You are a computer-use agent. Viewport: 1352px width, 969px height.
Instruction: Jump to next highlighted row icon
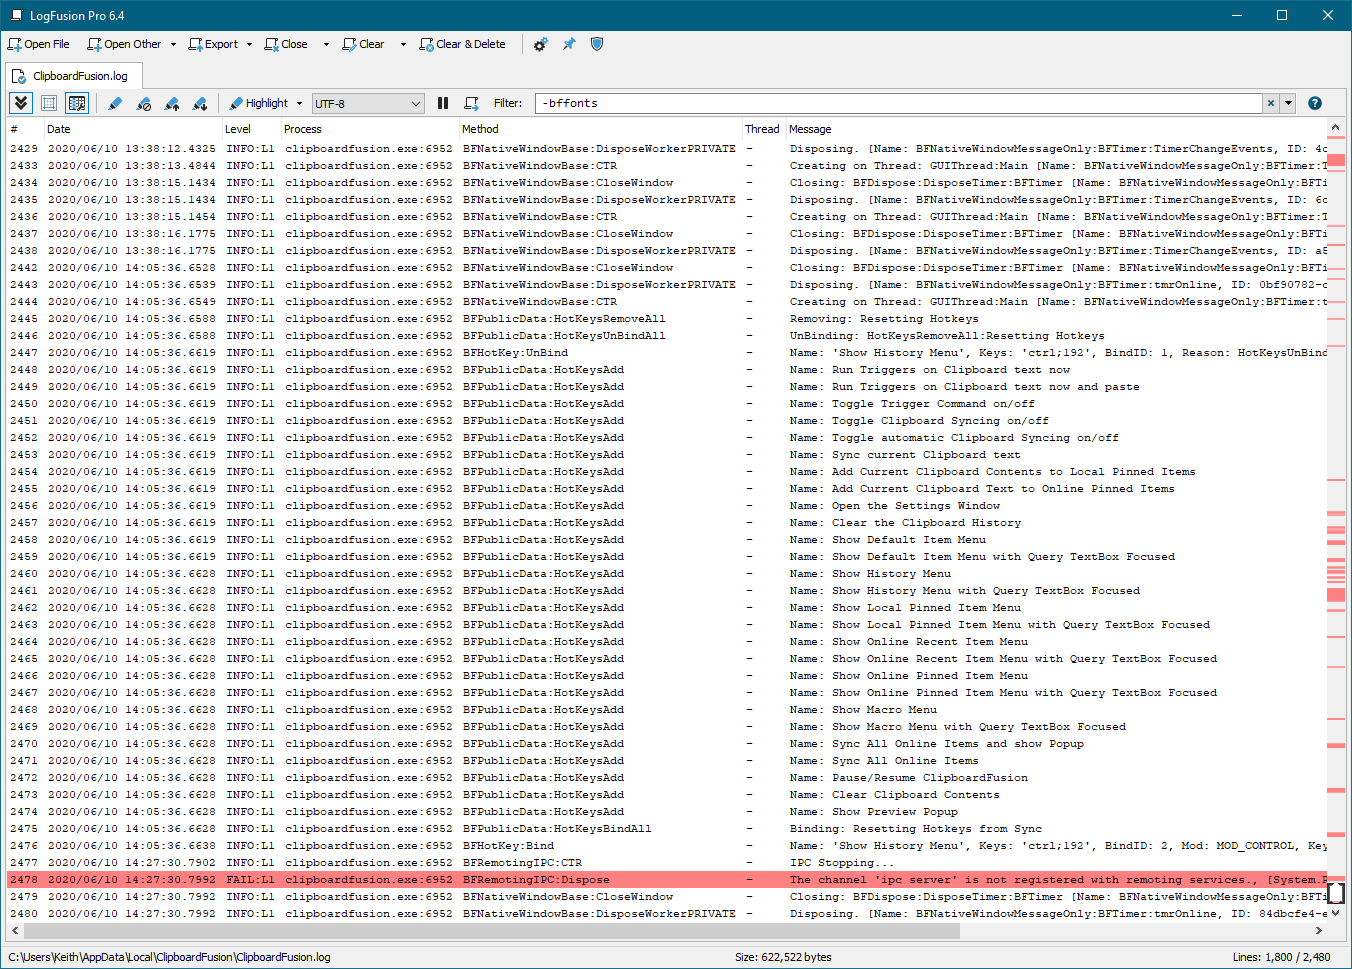click(x=200, y=103)
